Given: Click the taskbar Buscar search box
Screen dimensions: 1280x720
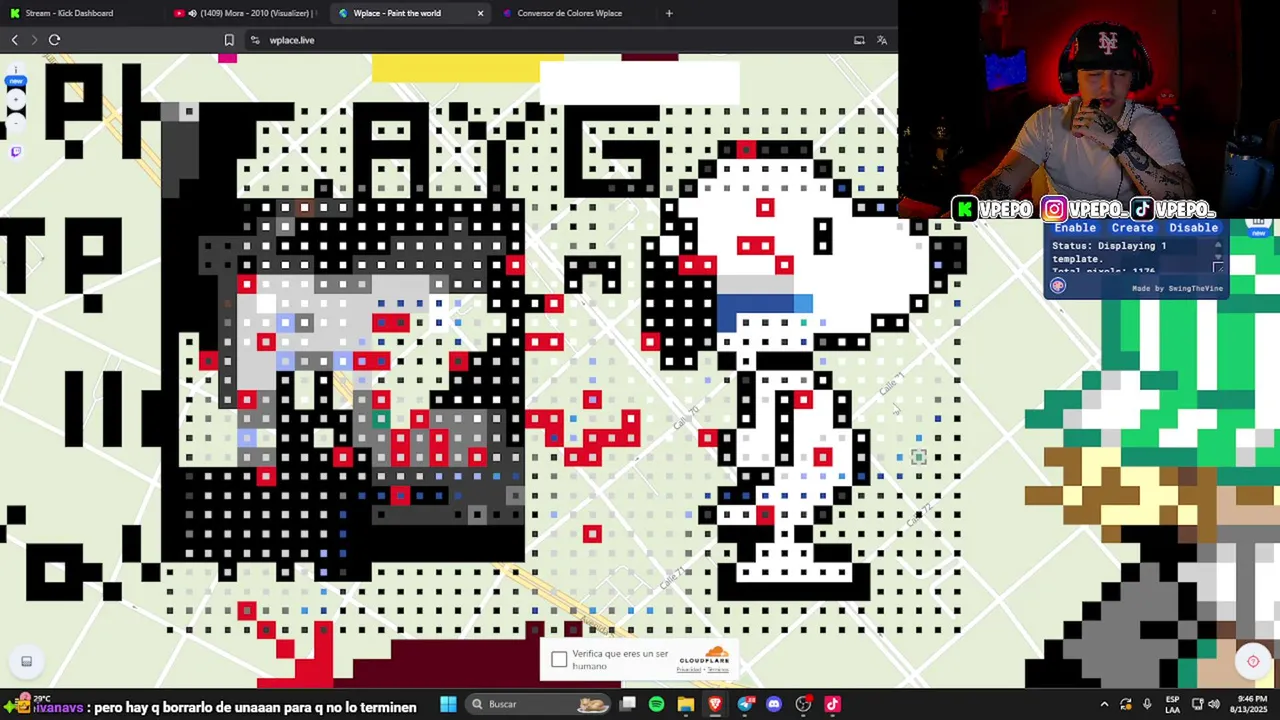Looking at the screenshot, I should [x=538, y=704].
